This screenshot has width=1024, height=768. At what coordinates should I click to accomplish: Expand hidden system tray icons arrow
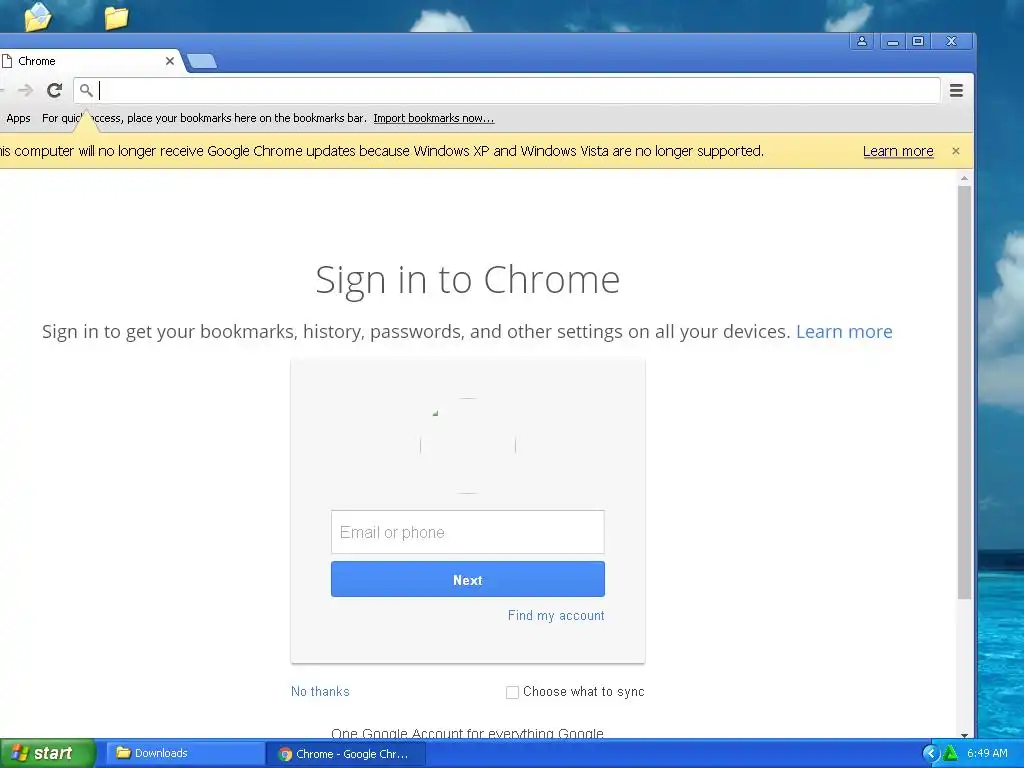[x=931, y=754]
